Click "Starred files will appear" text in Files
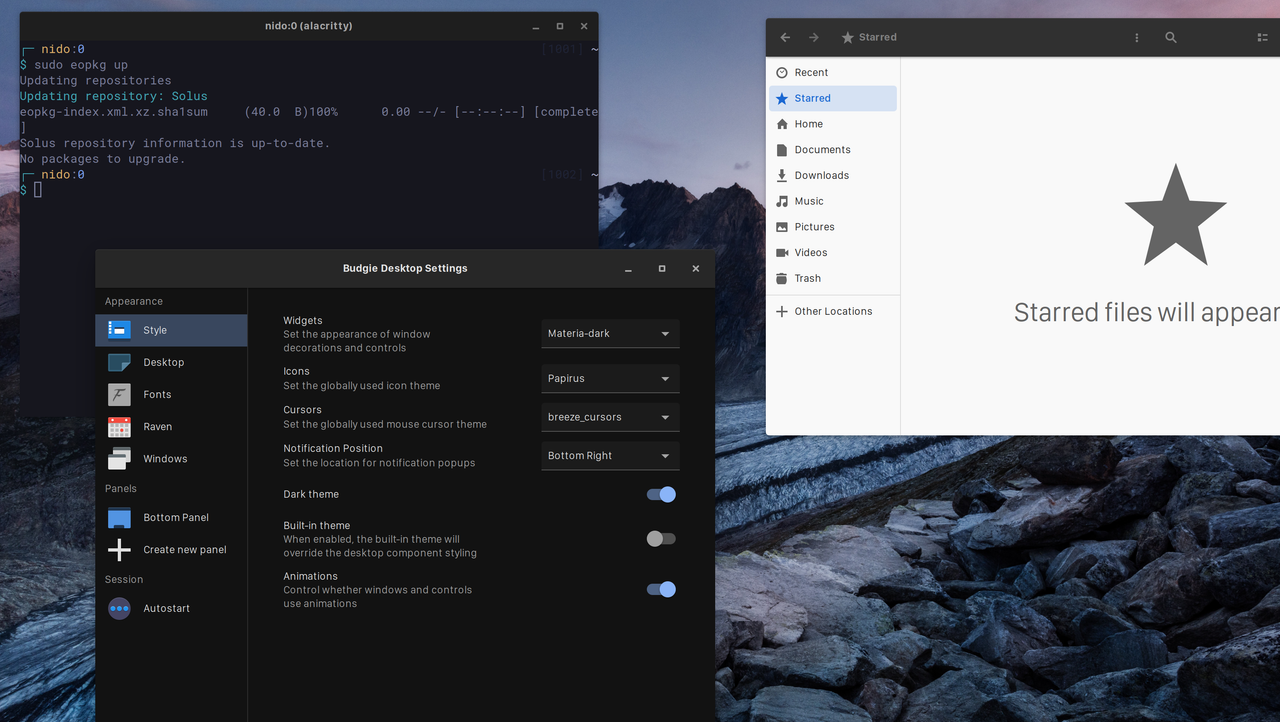The height and width of the screenshot is (722, 1280). [1146, 313]
